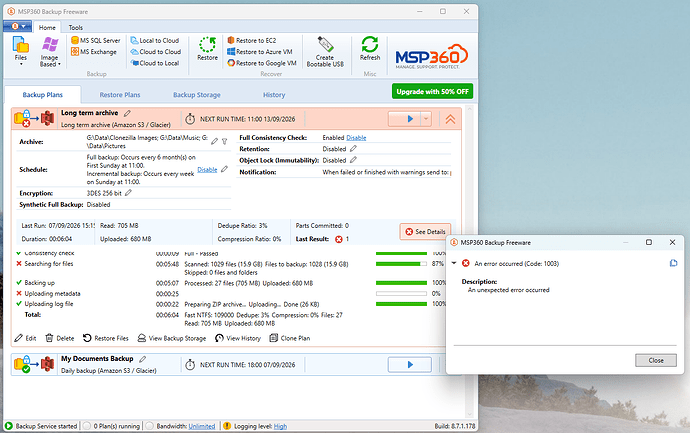The image size is (690, 433).
Task: Select Restore to Azure VM
Action: tap(260, 51)
